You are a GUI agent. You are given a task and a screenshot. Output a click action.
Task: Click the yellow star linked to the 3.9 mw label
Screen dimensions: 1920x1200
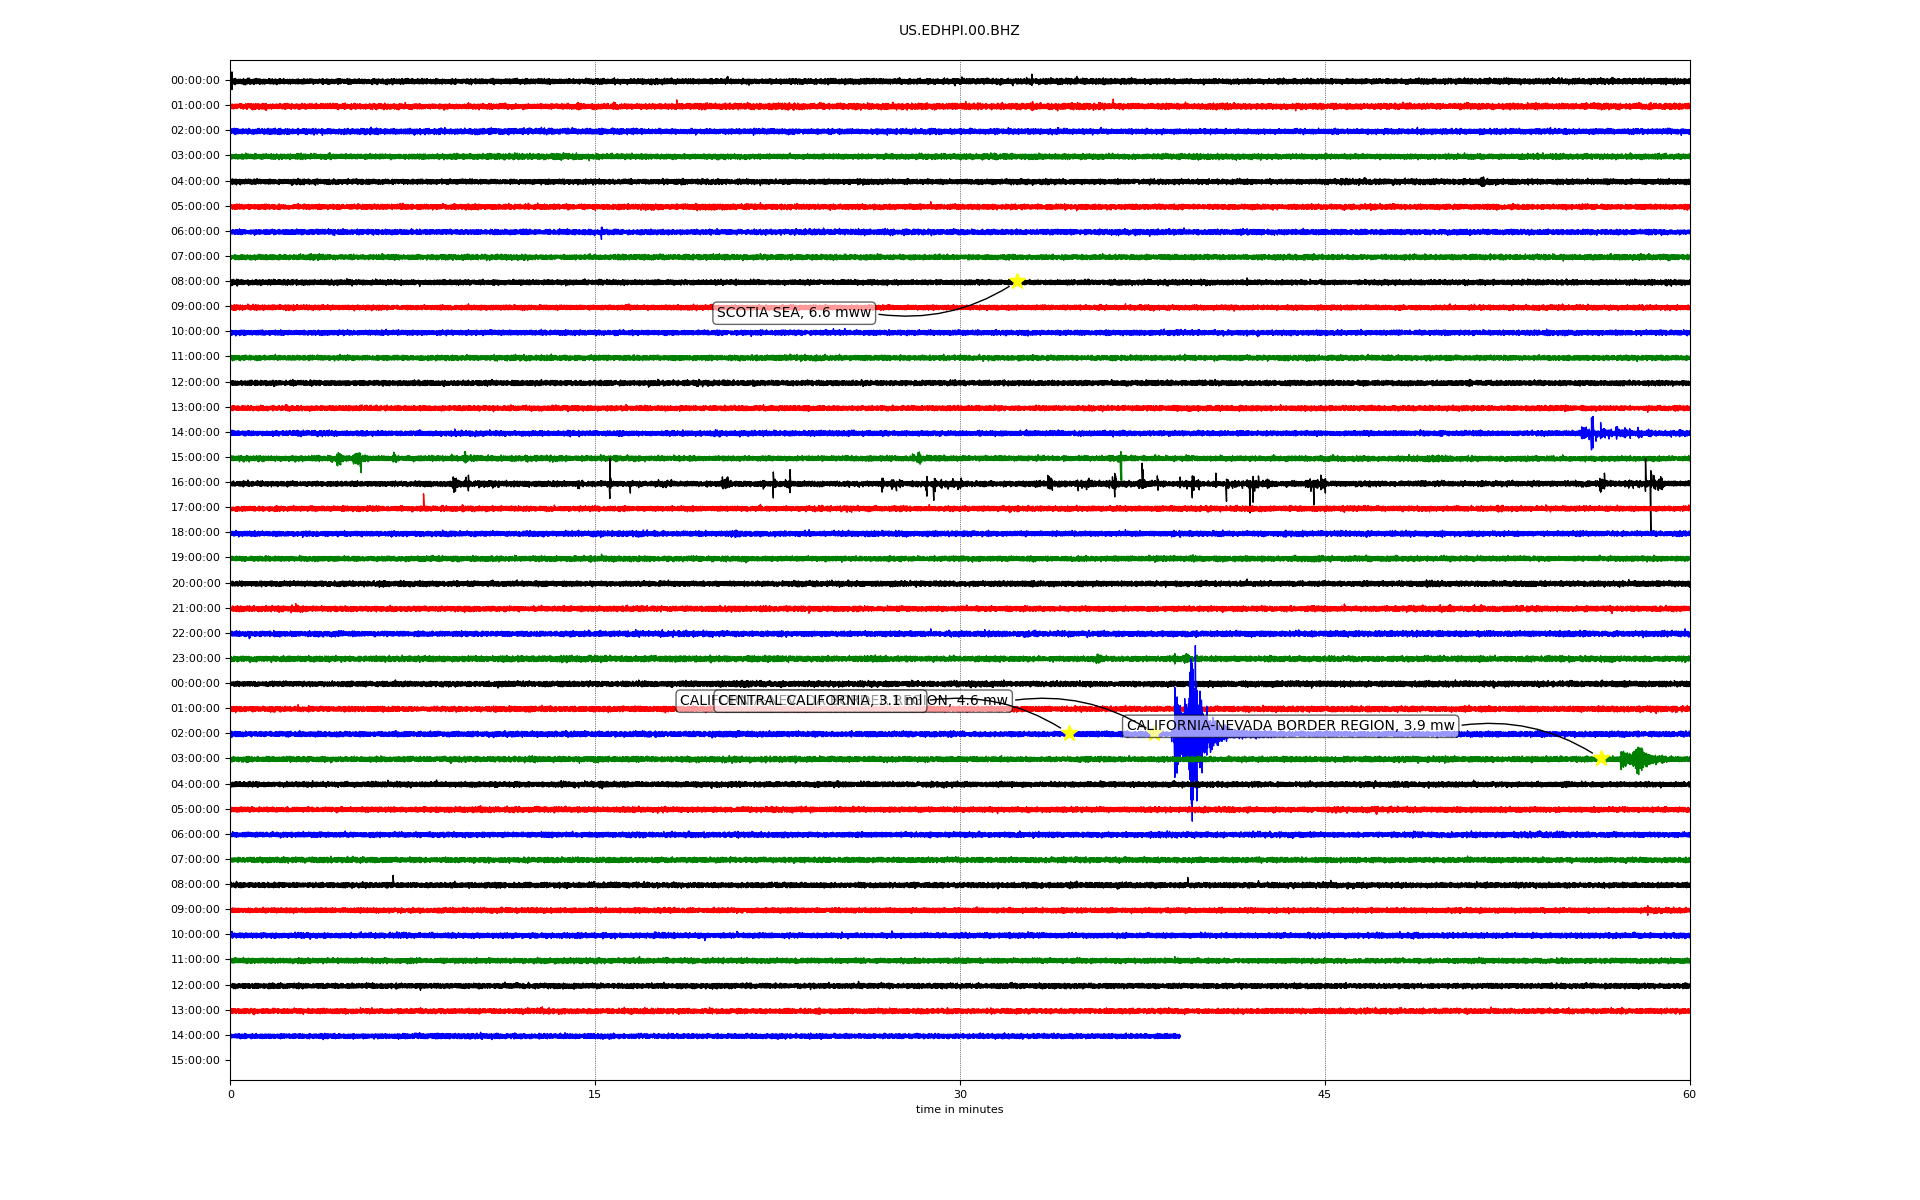pyautogui.click(x=1601, y=758)
